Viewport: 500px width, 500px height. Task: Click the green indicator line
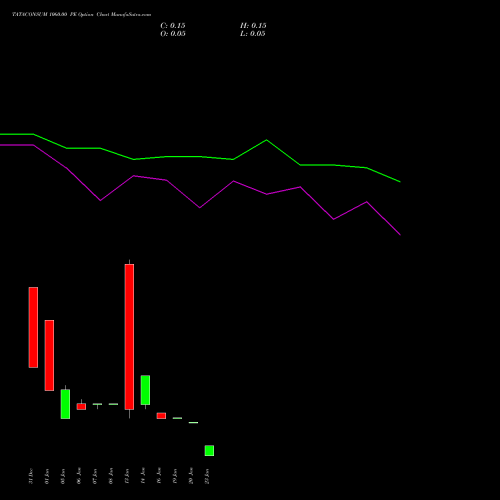[x=200, y=157]
